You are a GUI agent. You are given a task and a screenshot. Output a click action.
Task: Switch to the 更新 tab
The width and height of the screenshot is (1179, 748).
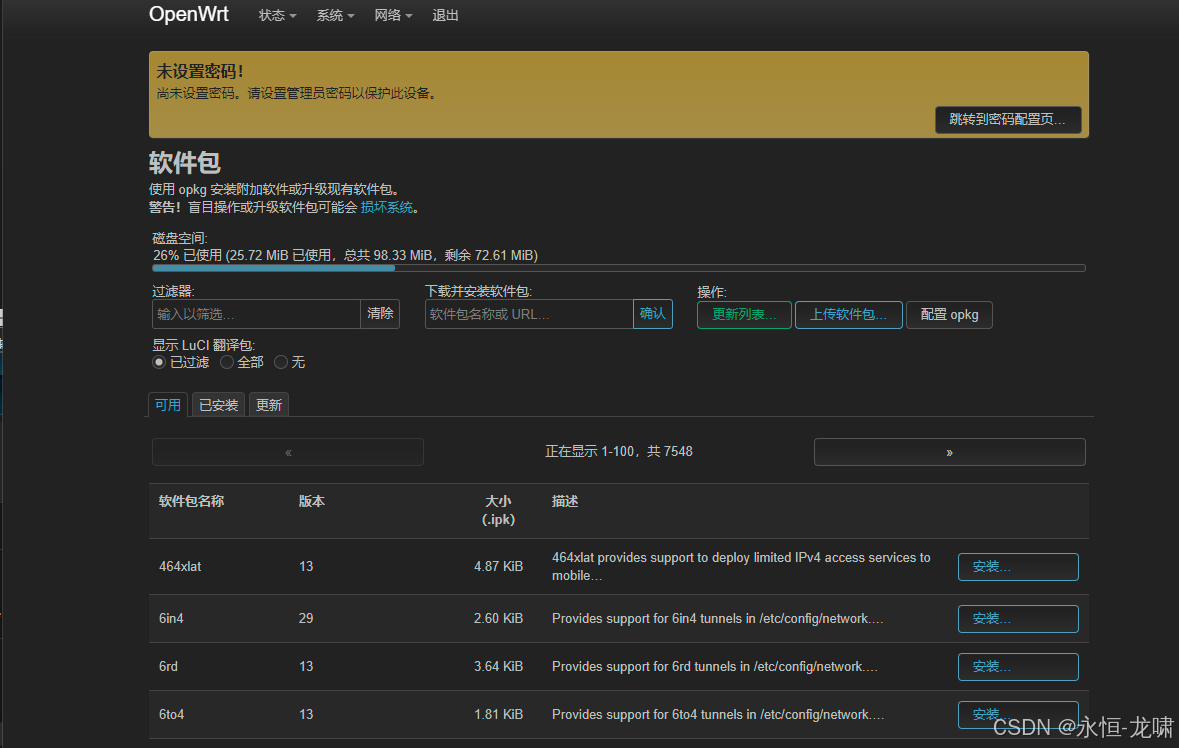pyautogui.click(x=268, y=404)
